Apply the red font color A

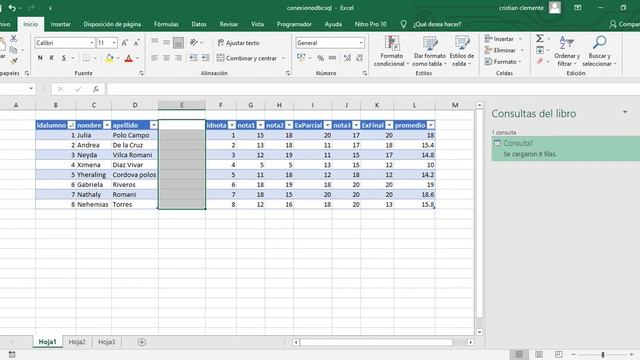click(x=128, y=58)
